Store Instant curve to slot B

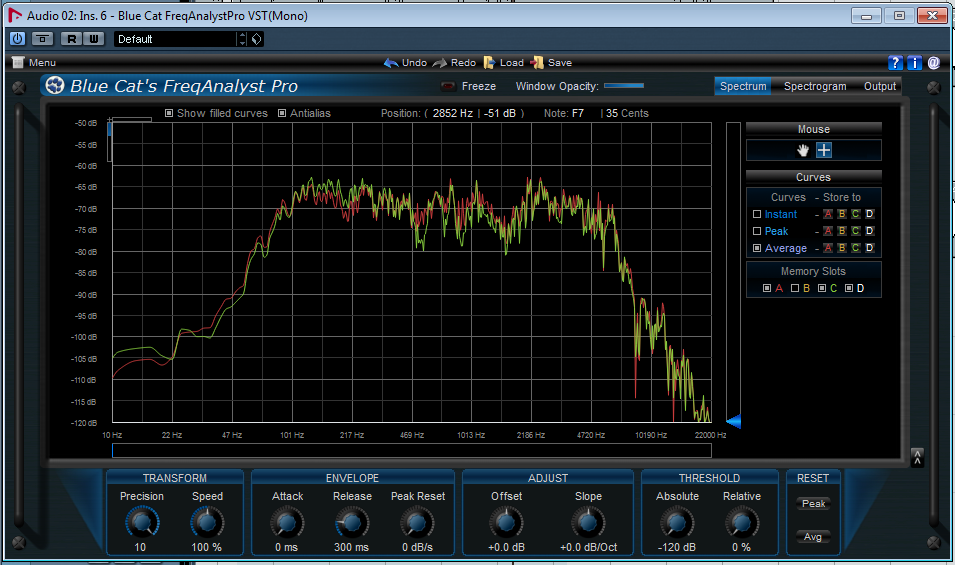(x=842, y=214)
